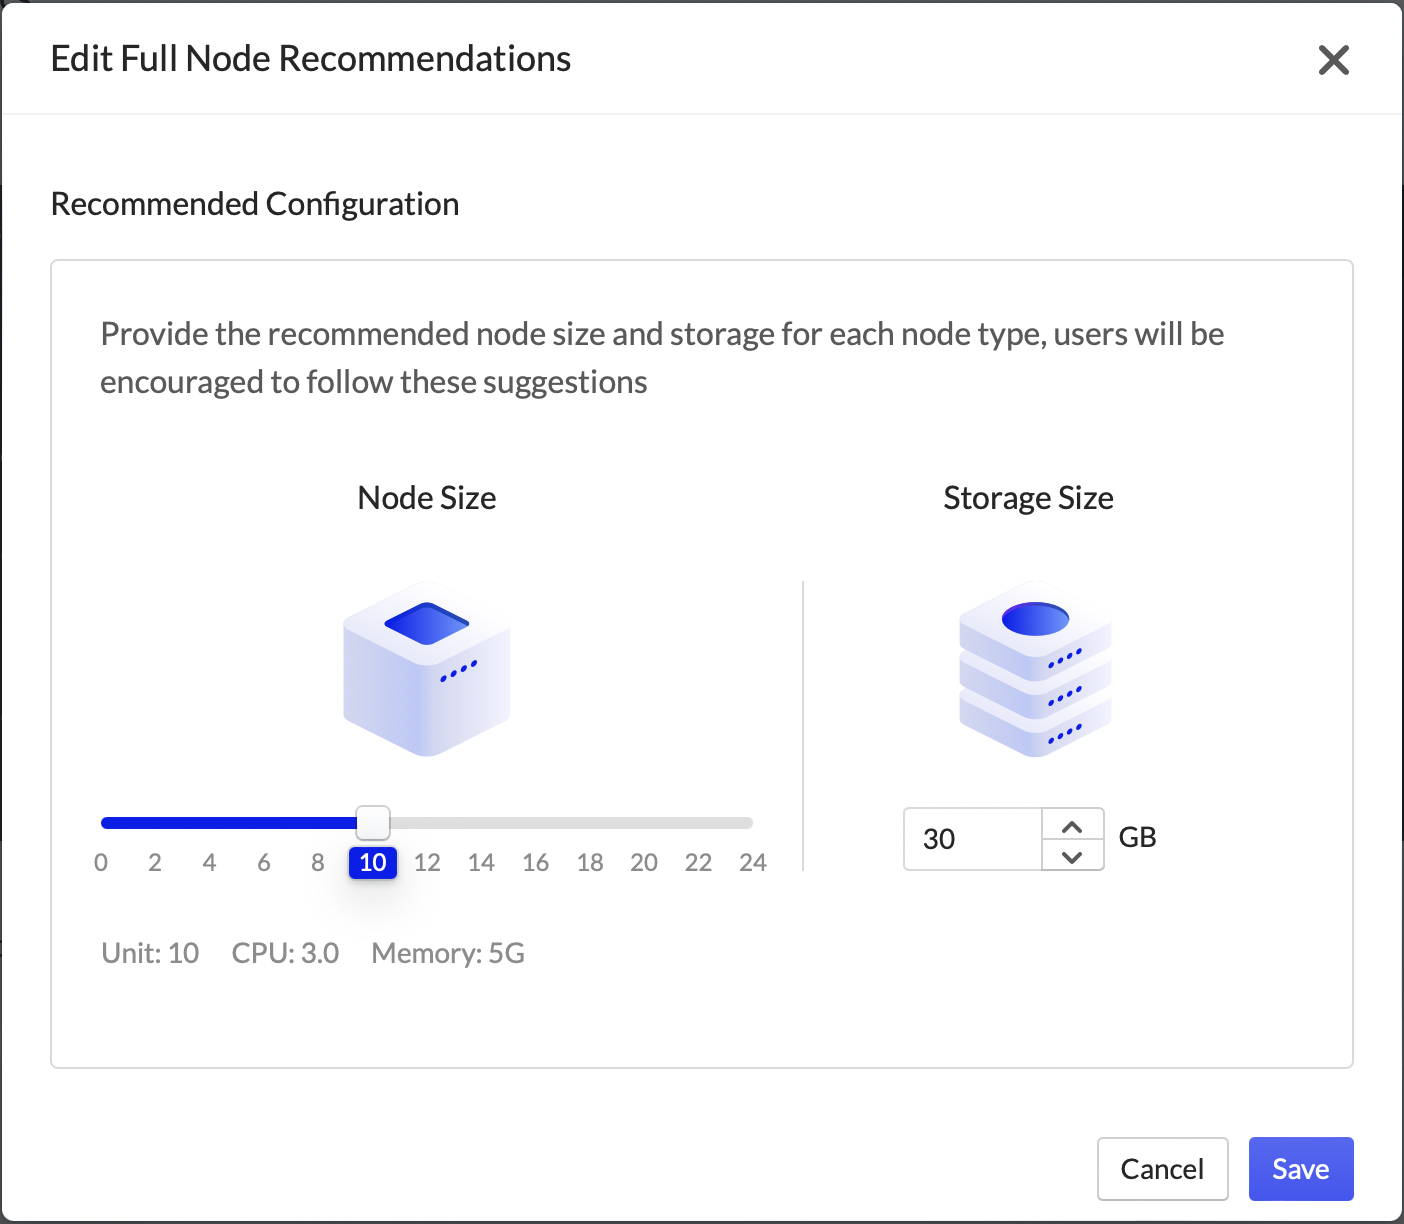The height and width of the screenshot is (1224, 1404).
Task: Set node size slider to 24
Action: click(752, 862)
